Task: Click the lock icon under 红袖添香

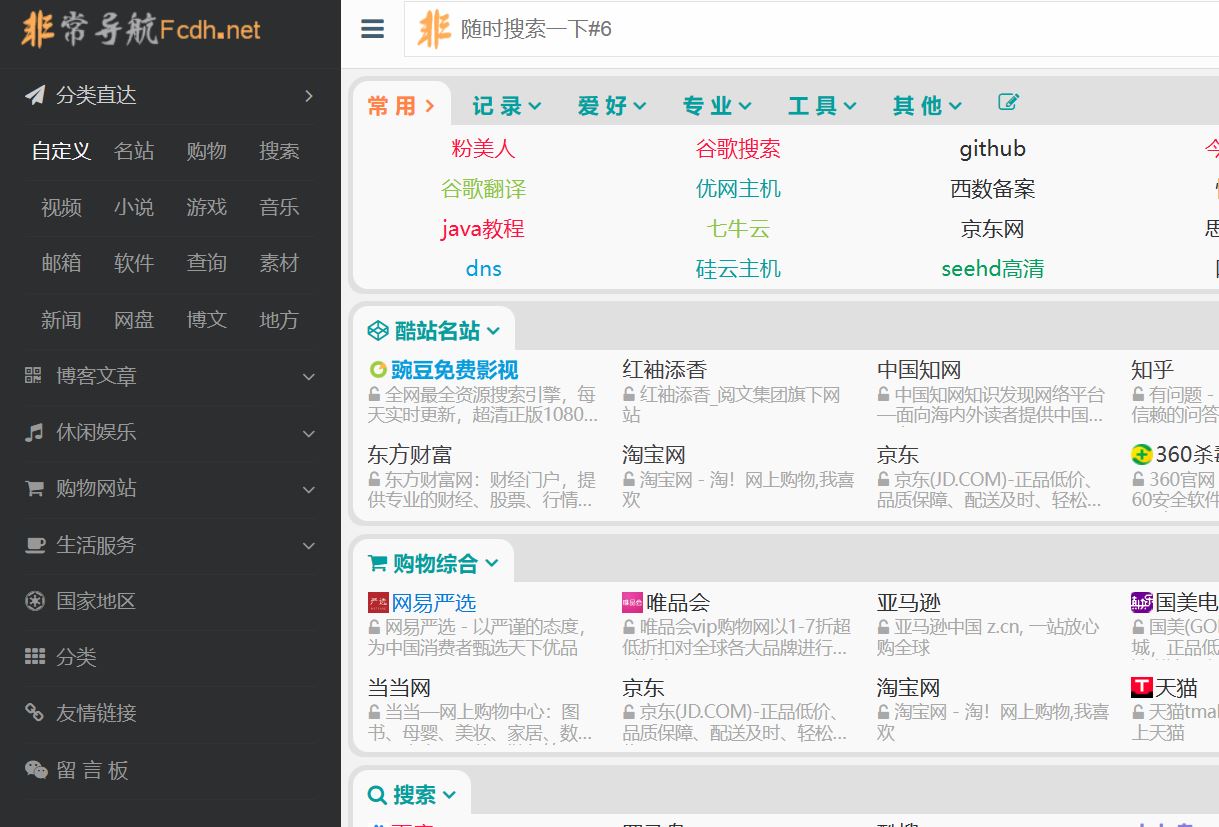Action: coord(630,395)
